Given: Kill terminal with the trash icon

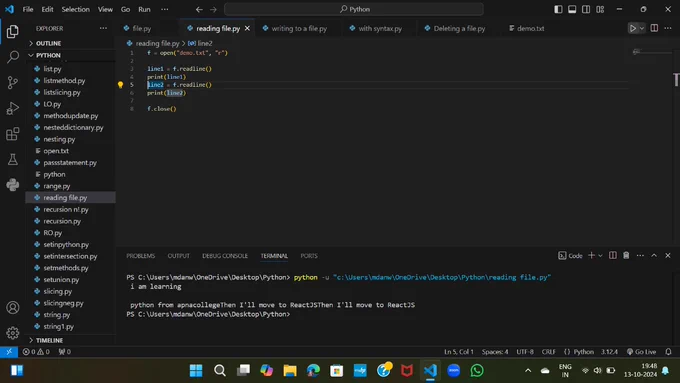Looking at the screenshot, I should [x=626, y=255].
